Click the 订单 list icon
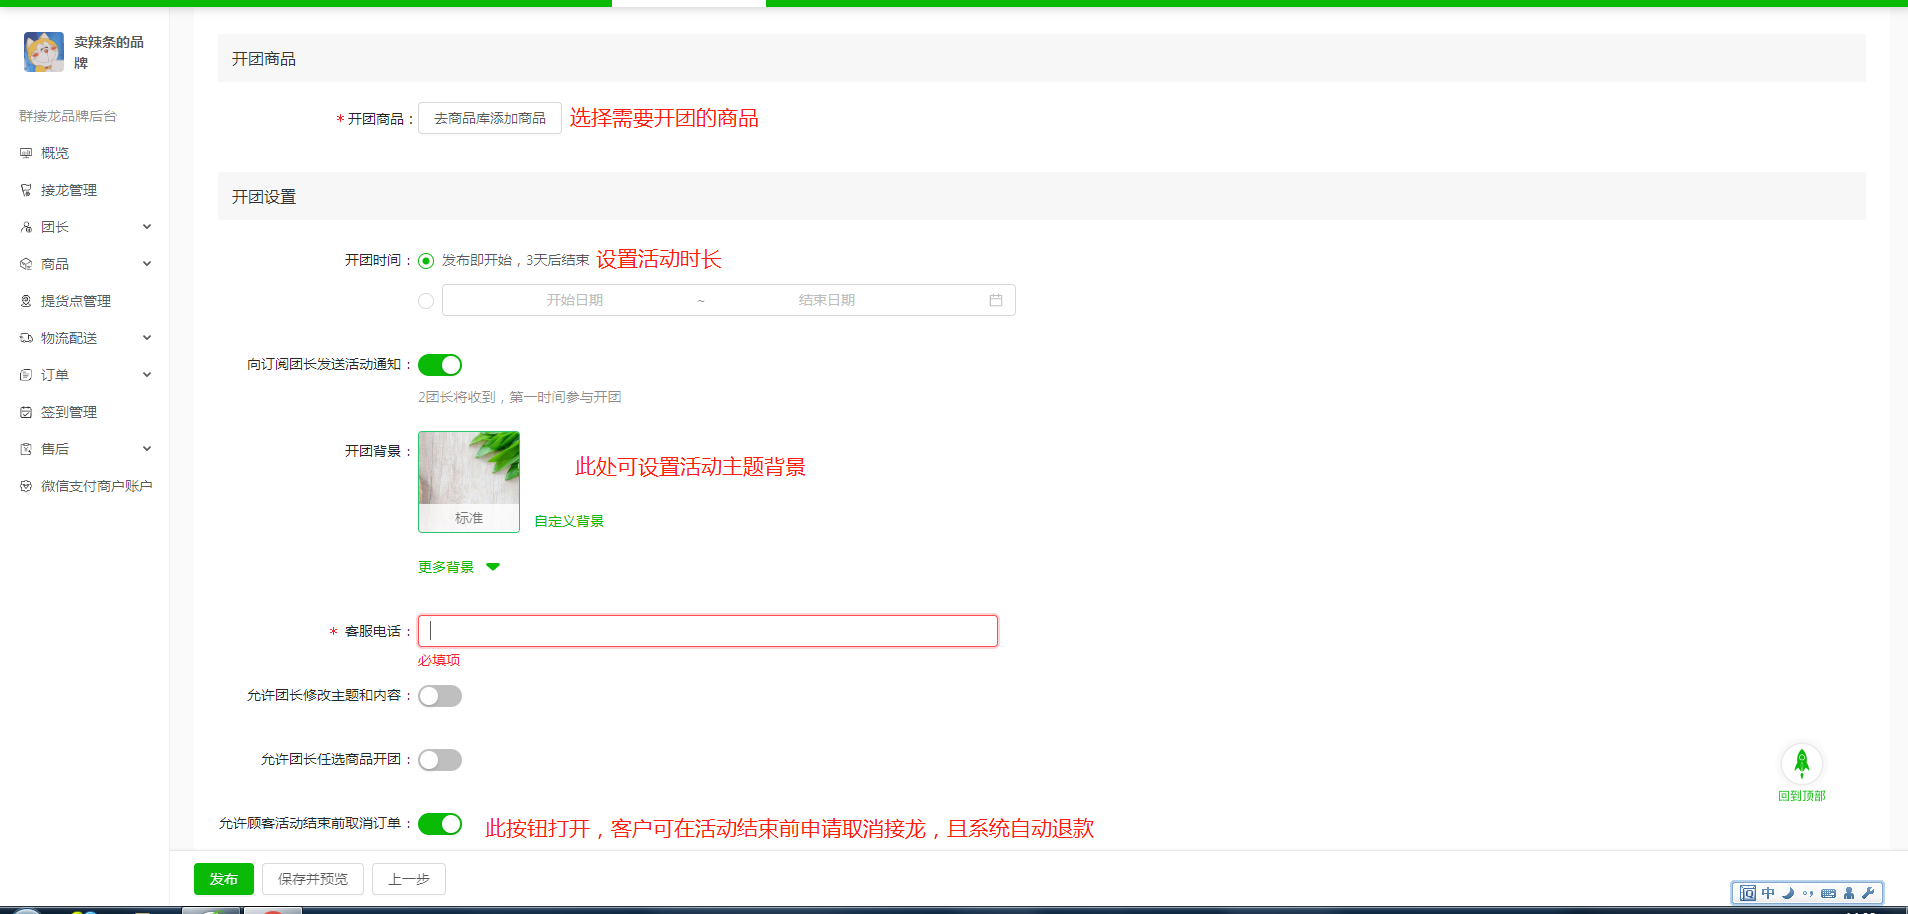The height and width of the screenshot is (914, 1908). click(x=26, y=375)
